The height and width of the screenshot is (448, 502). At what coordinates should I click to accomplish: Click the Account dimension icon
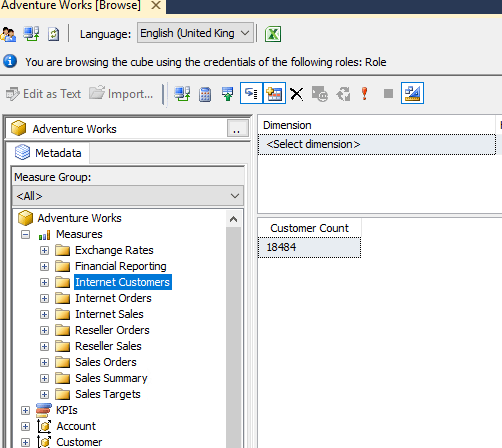44,426
